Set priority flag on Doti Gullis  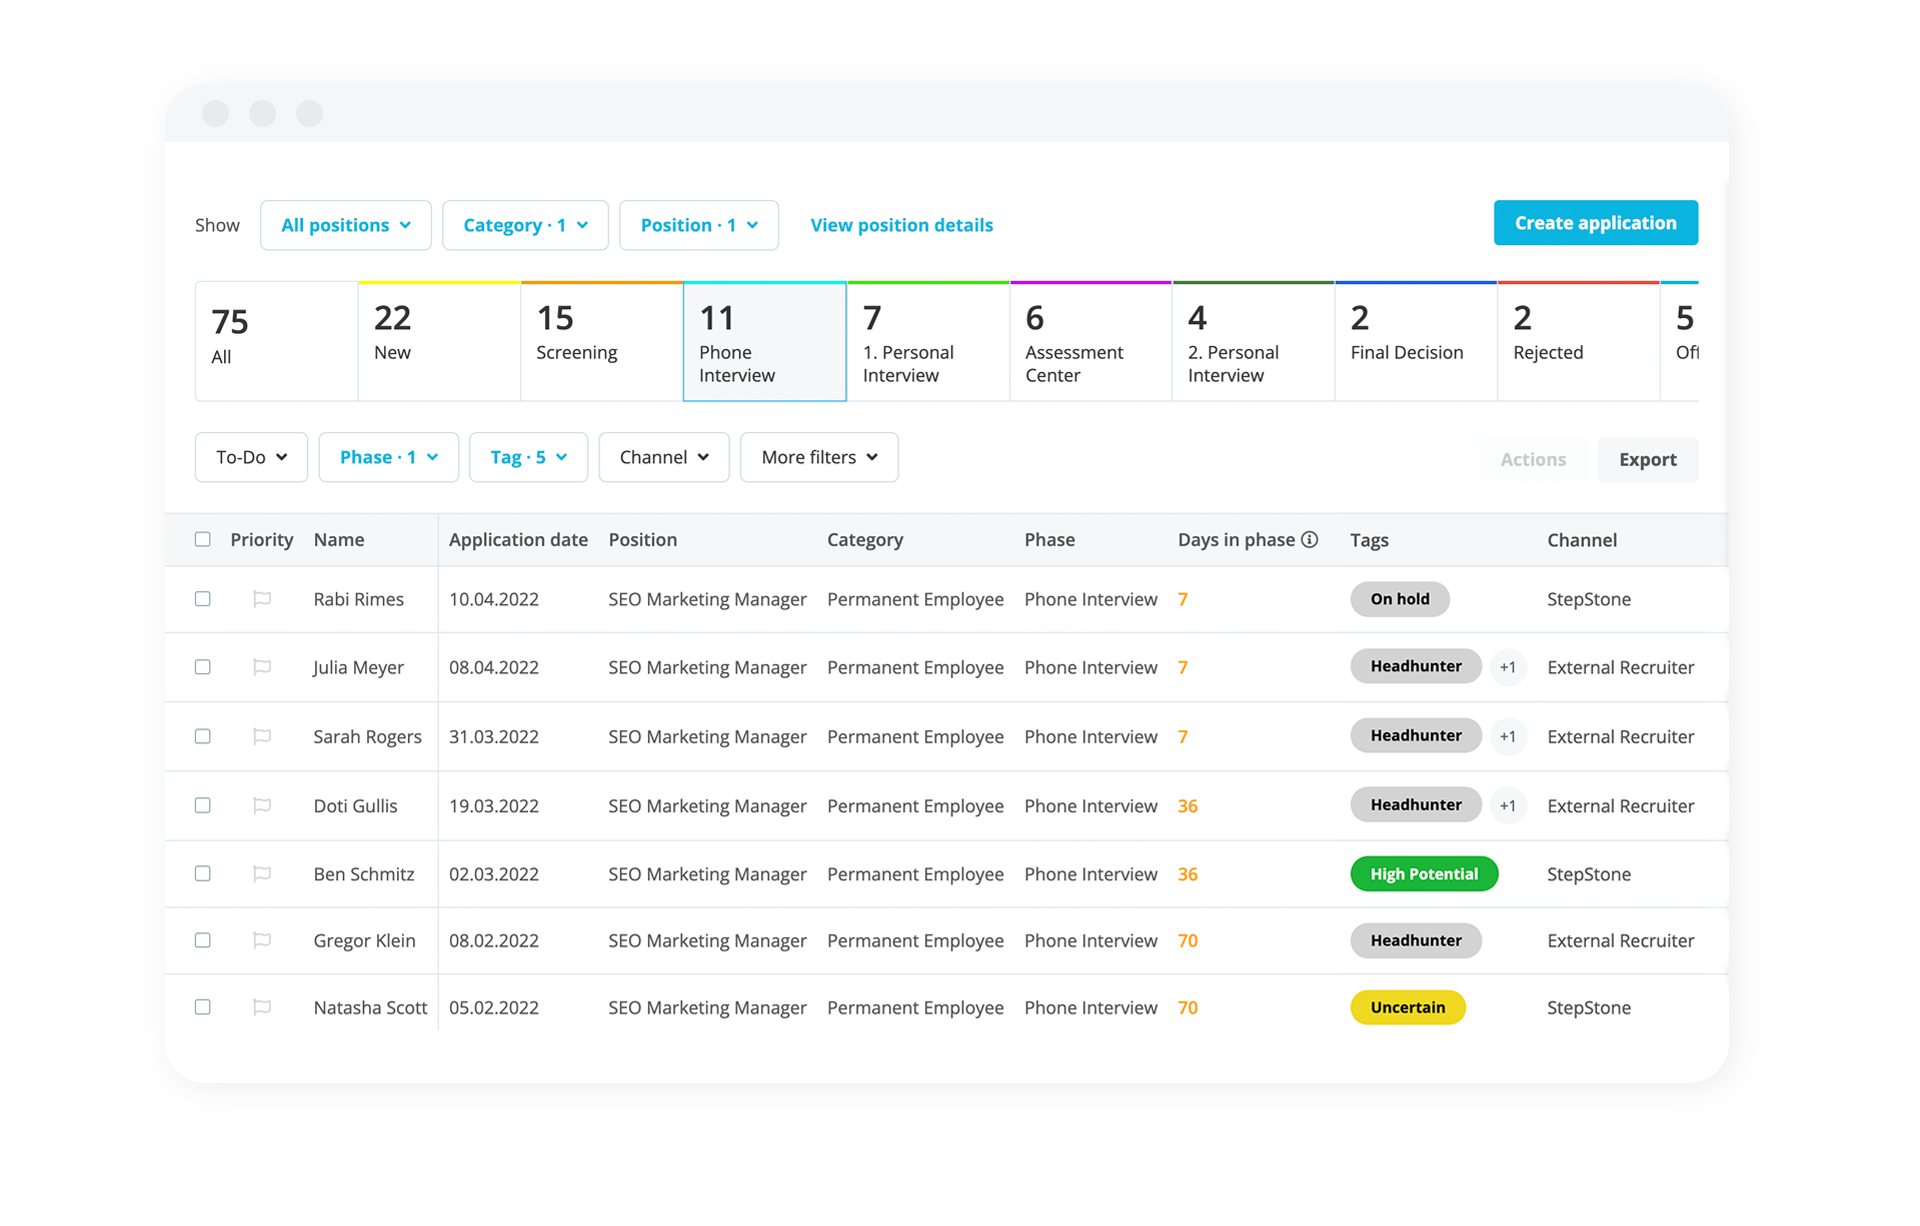point(262,806)
